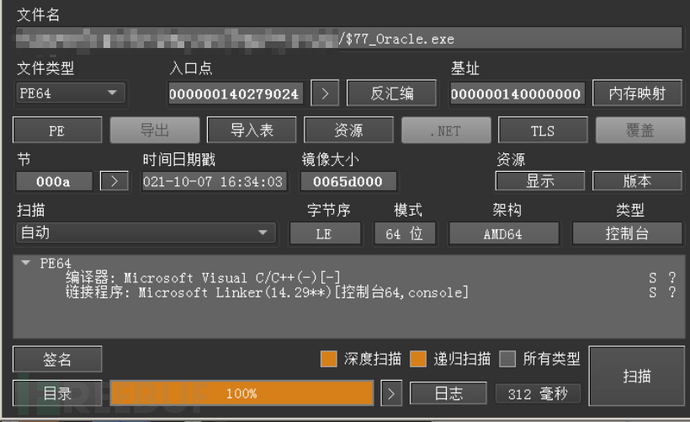Click the ? link on the linker row

click(x=672, y=292)
